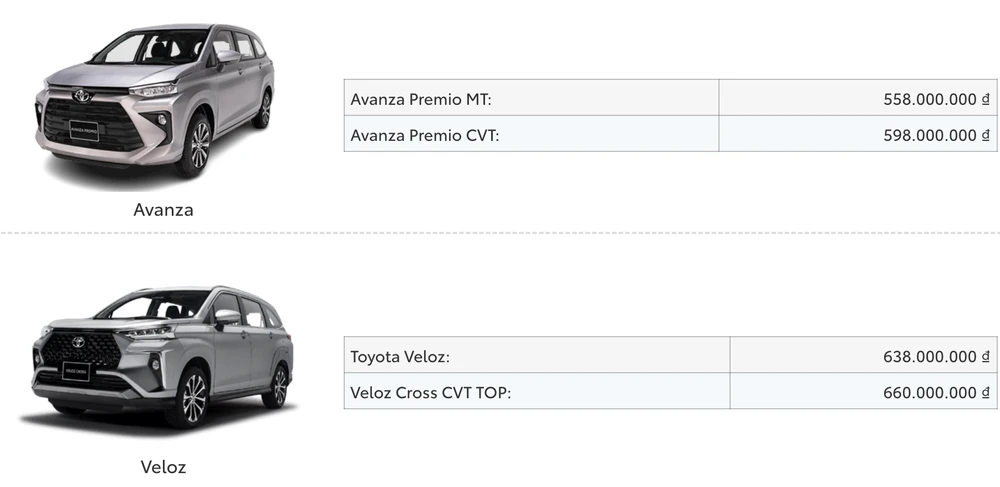Select the Avanza Premio MT row label
Image resolution: width=1000 pixels, height=487 pixels.
coord(421,99)
